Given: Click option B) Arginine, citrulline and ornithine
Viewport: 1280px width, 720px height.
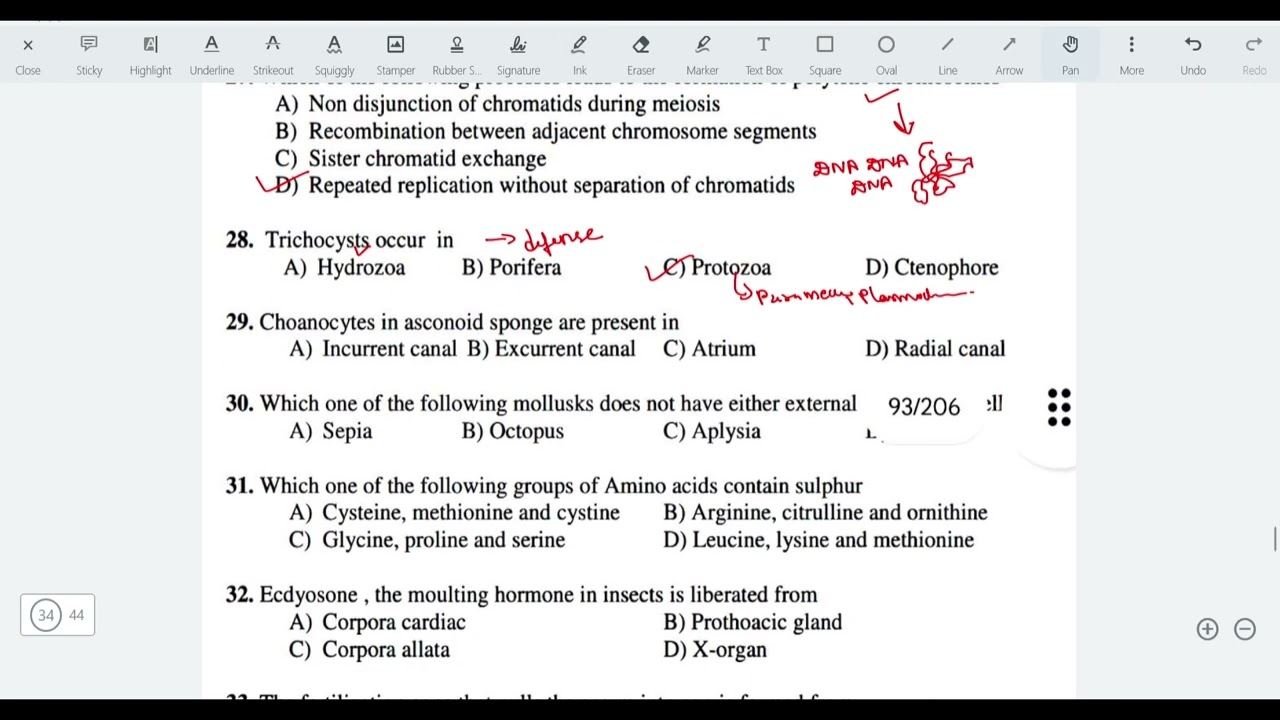Looking at the screenshot, I should (x=825, y=512).
